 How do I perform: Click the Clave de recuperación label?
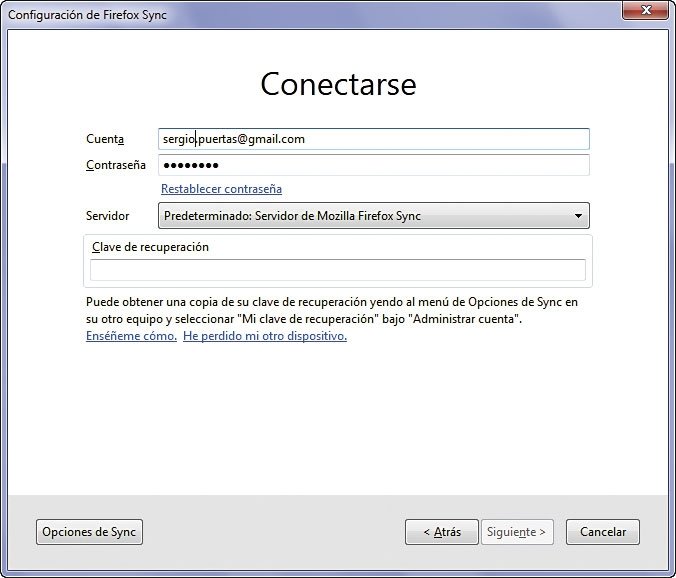150,247
